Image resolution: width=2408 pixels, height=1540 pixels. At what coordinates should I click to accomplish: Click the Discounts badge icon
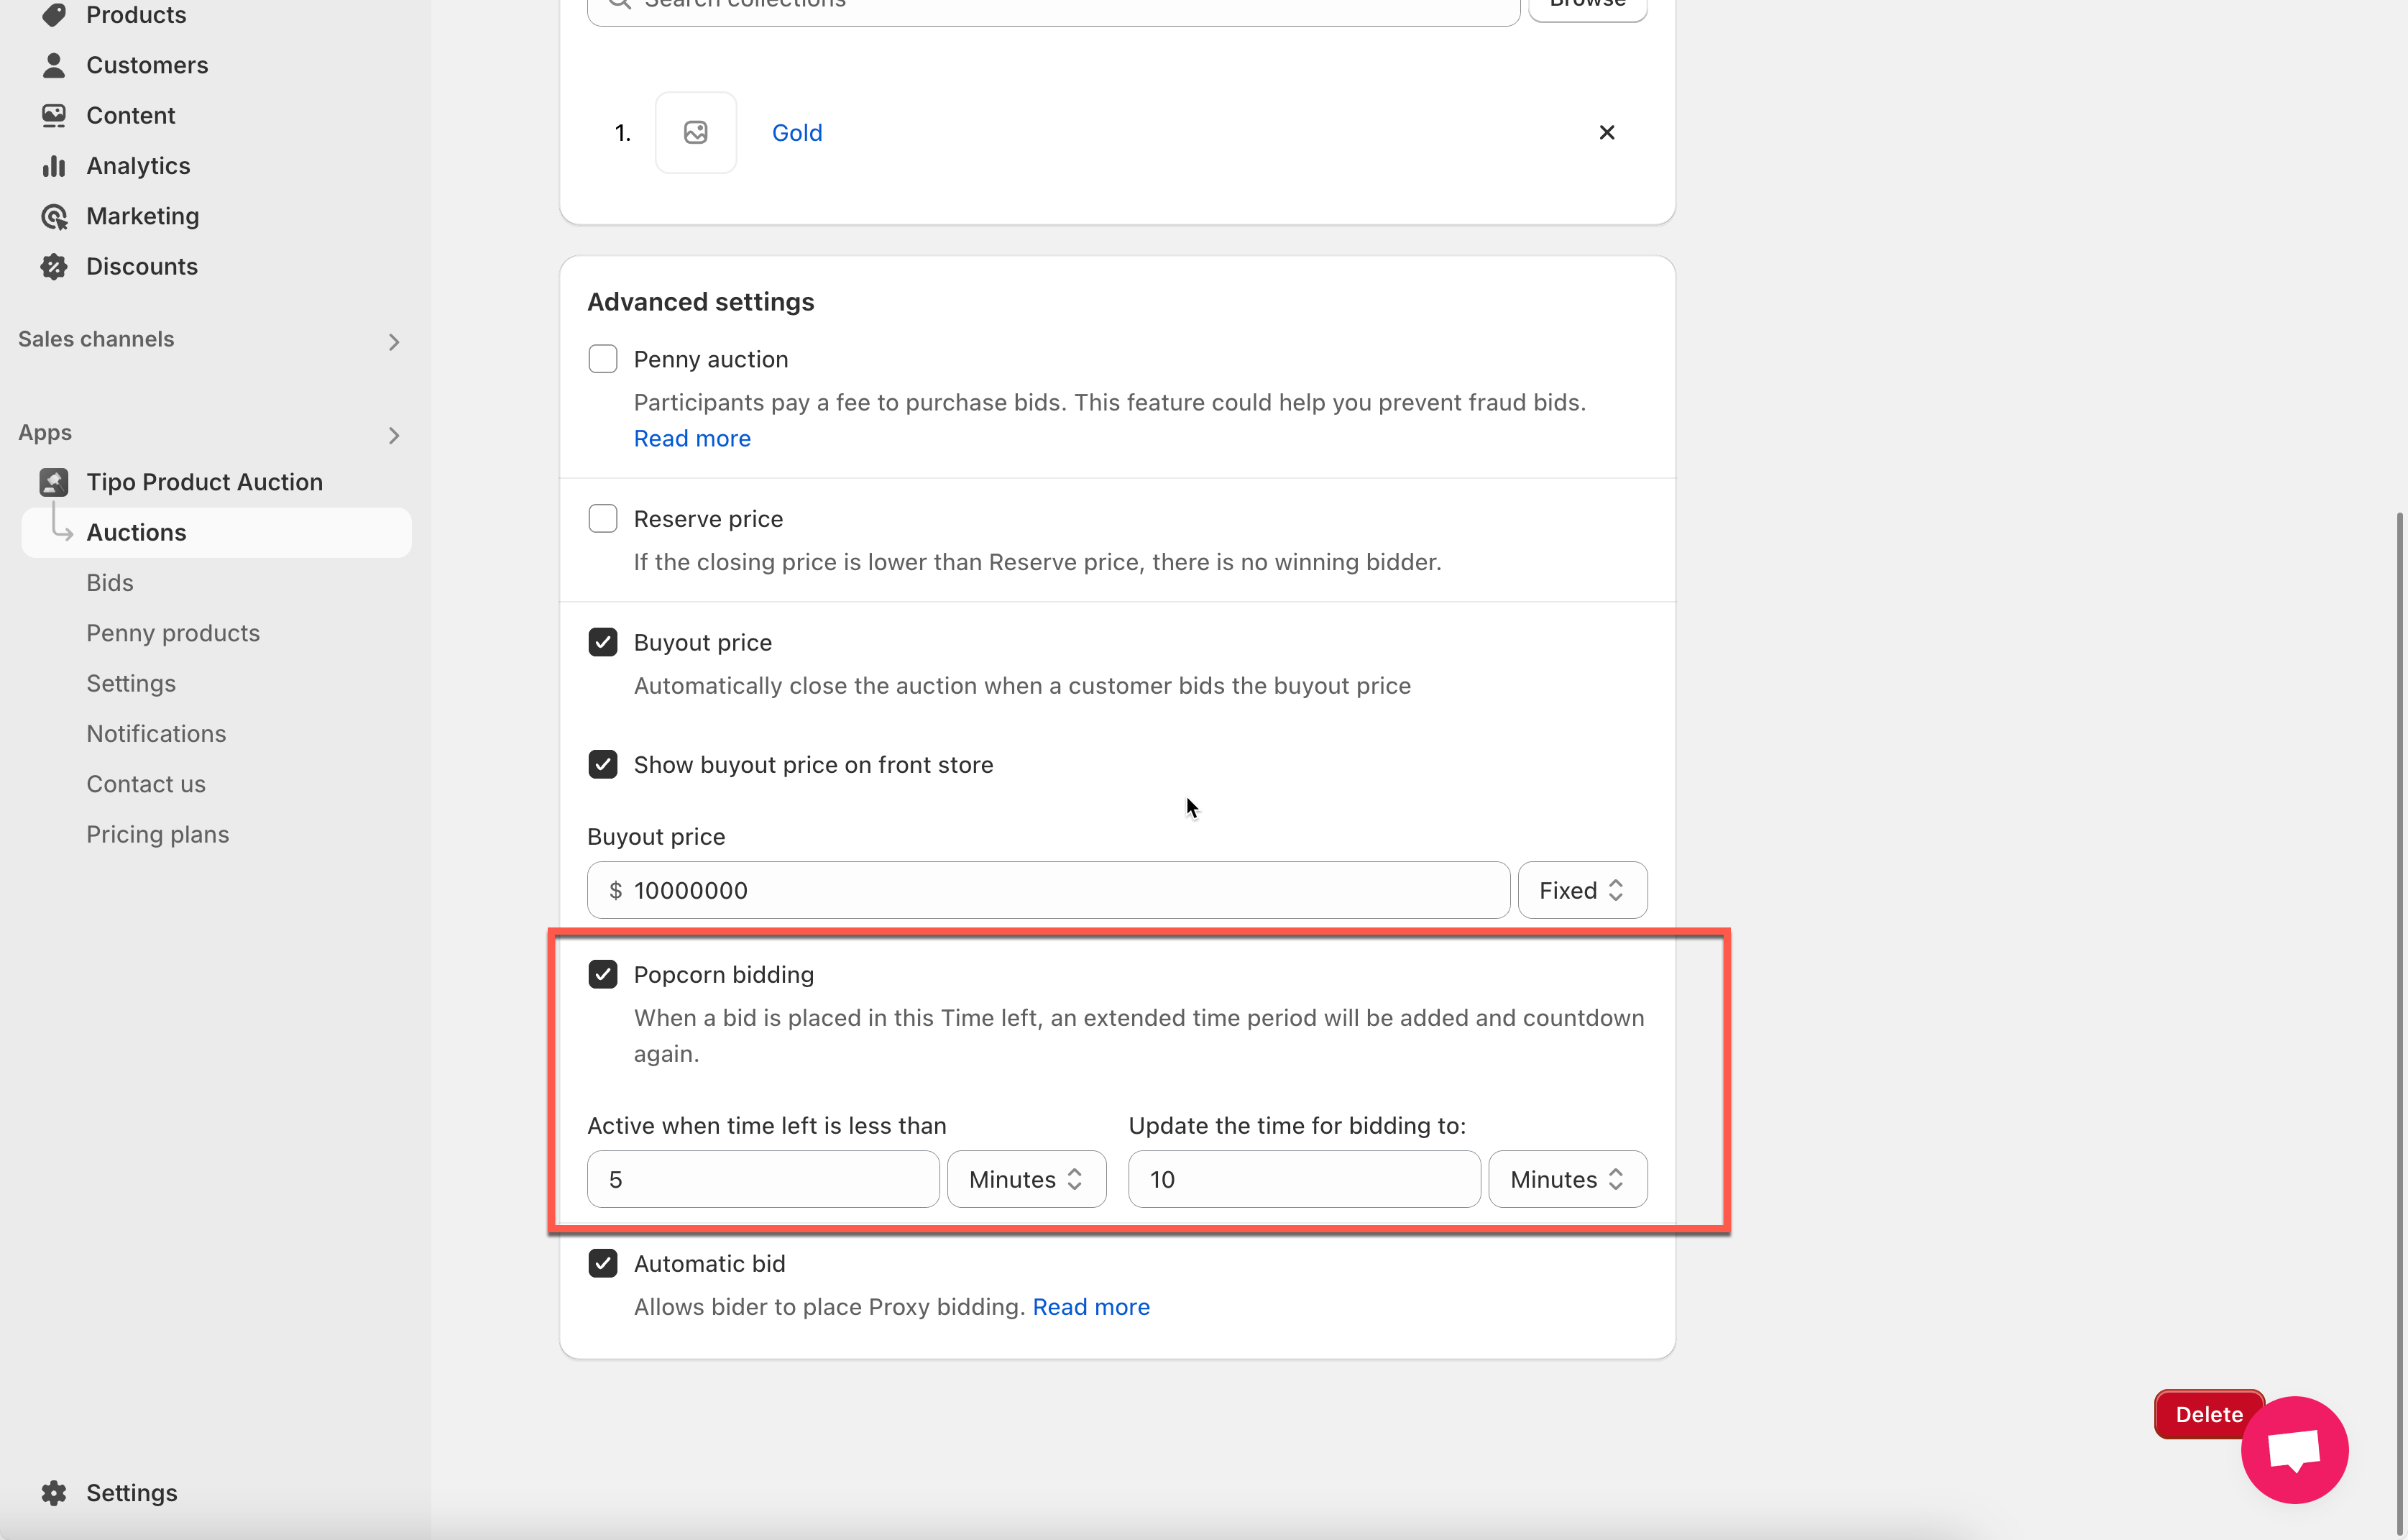tap(54, 266)
